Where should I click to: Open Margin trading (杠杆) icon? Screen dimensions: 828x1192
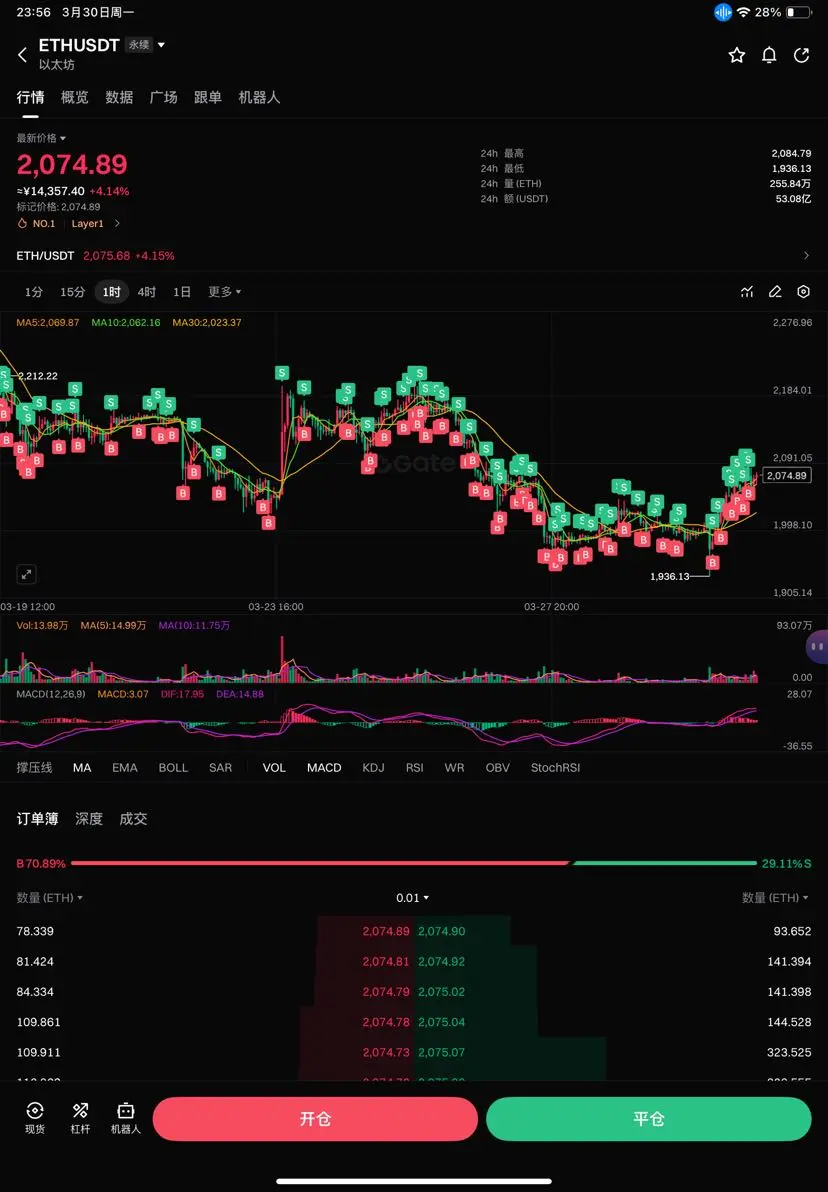coord(81,1118)
